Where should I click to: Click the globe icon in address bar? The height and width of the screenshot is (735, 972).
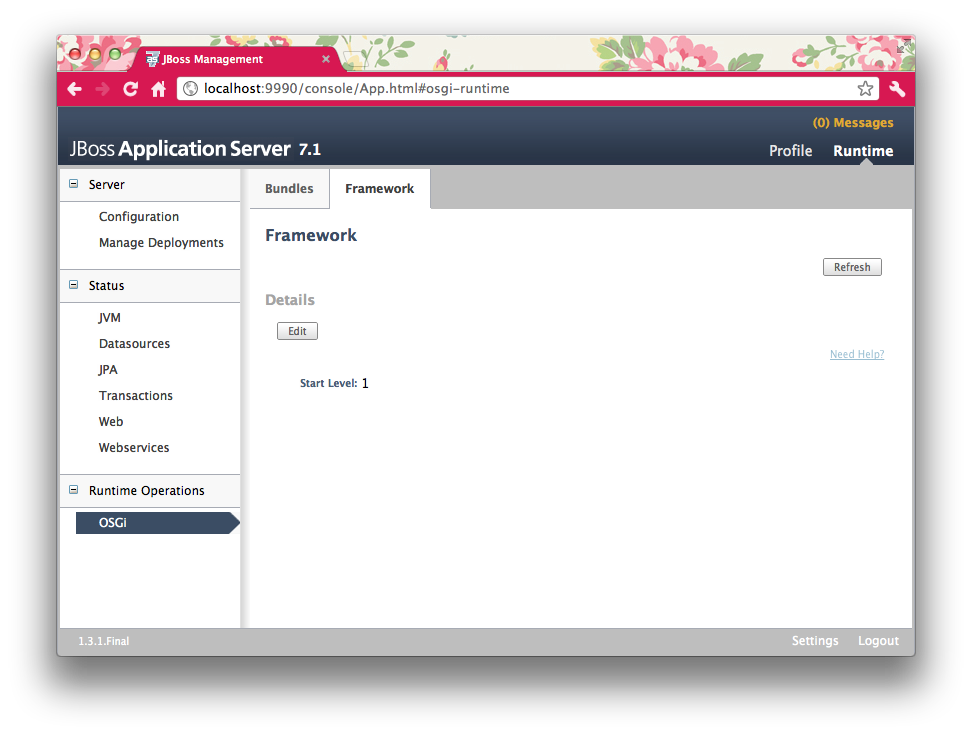(x=190, y=89)
